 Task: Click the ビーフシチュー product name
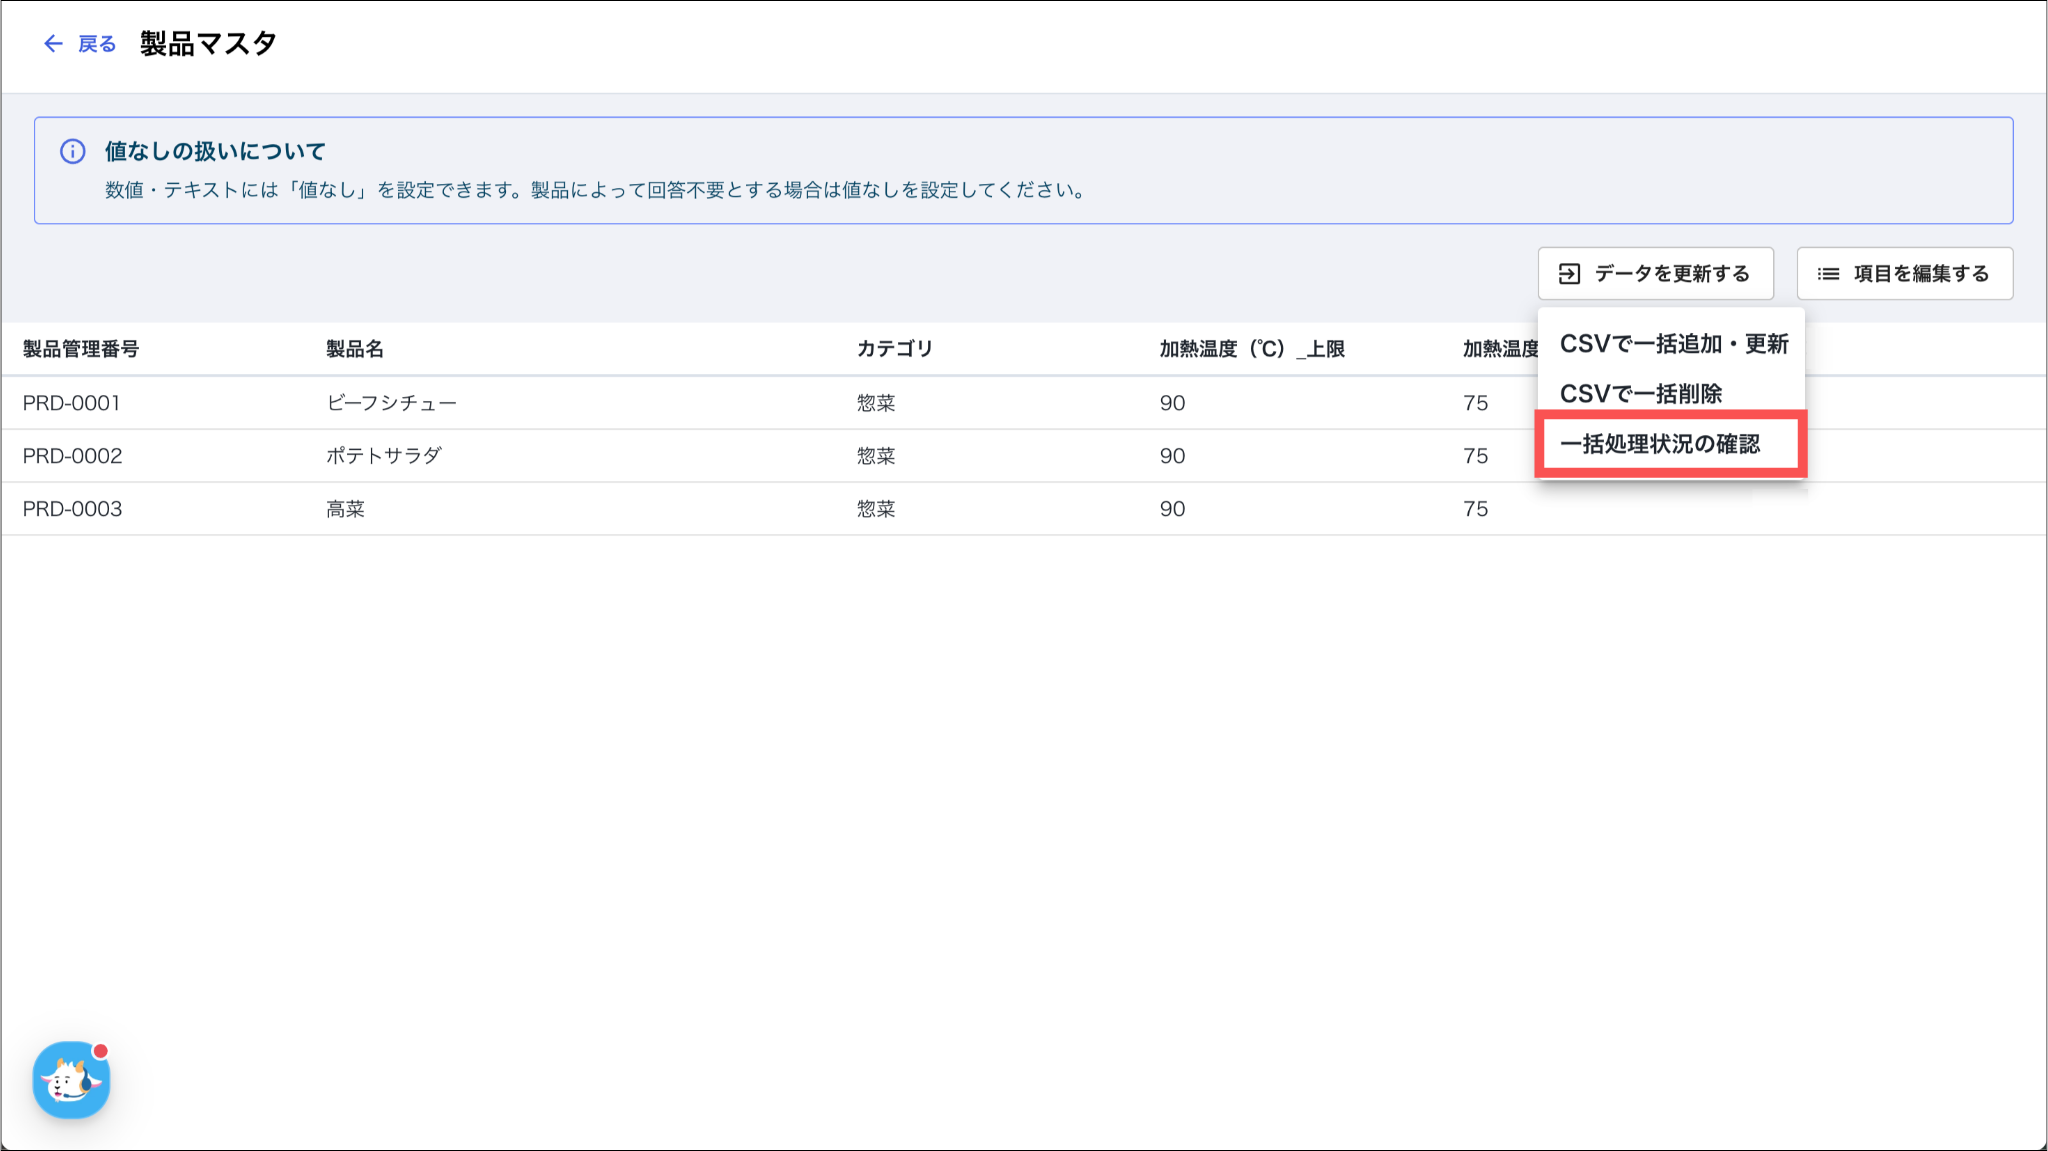pyautogui.click(x=391, y=403)
